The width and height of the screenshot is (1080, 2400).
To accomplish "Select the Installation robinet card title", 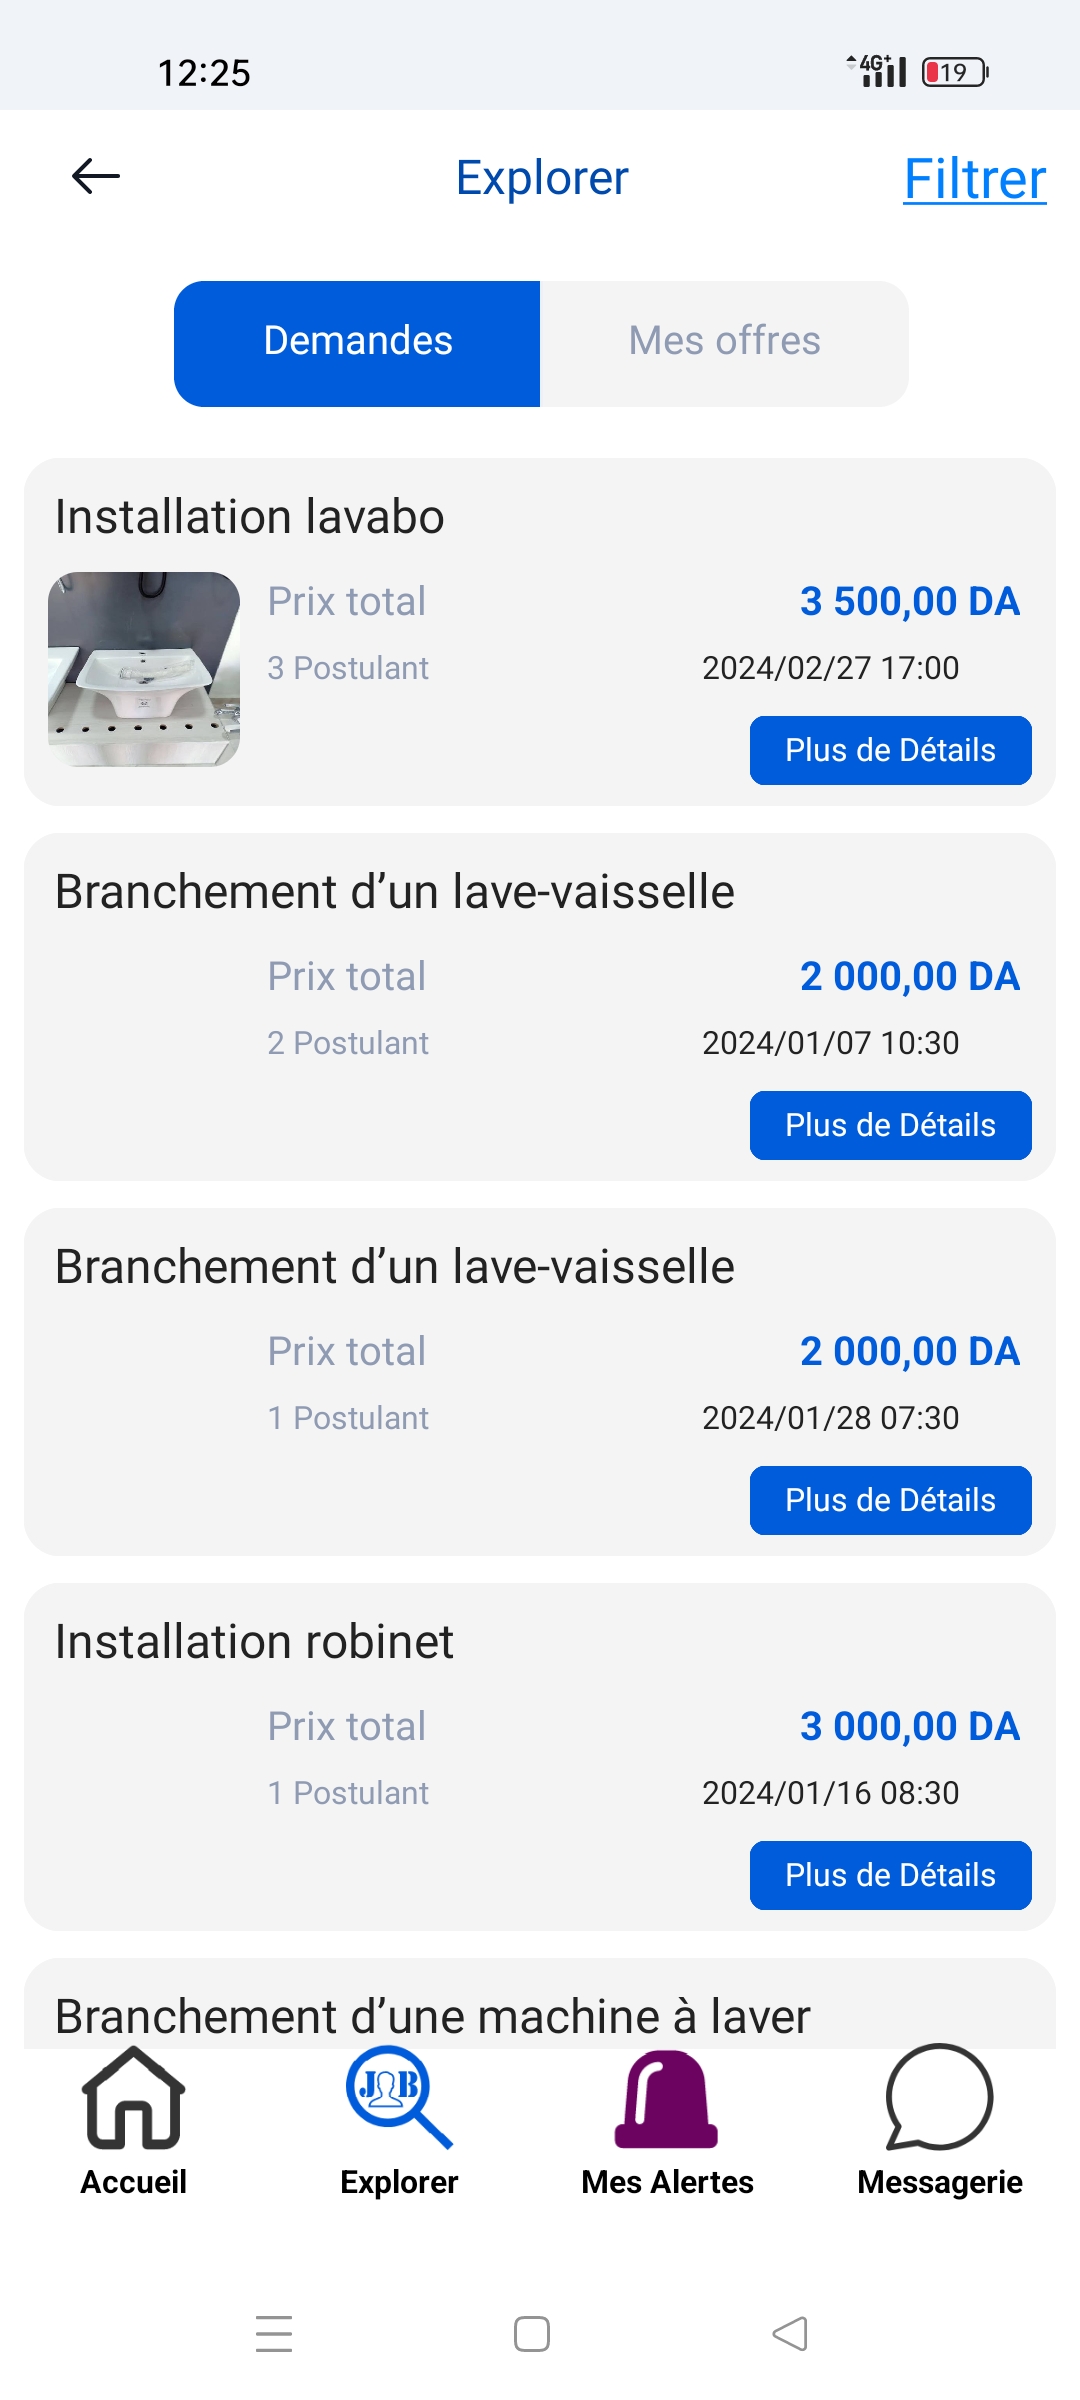I will click(x=255, y=1642).
